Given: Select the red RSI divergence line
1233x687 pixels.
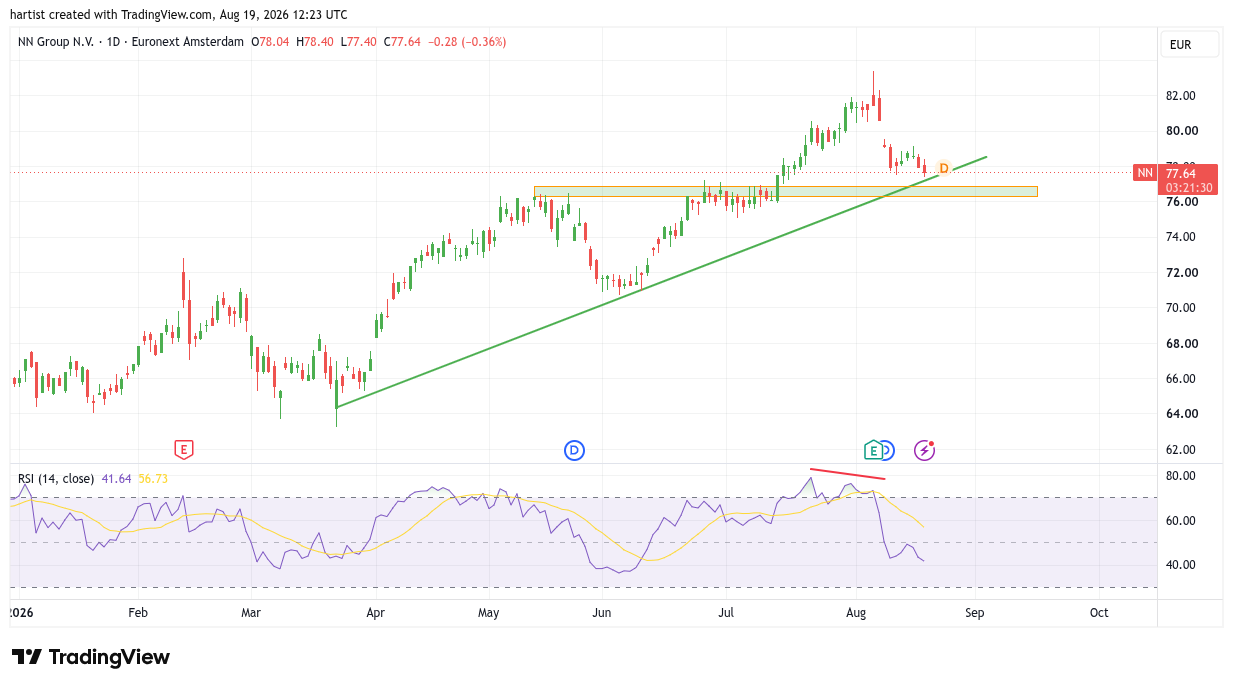Looking at the screenshot, I should point(847,474).
